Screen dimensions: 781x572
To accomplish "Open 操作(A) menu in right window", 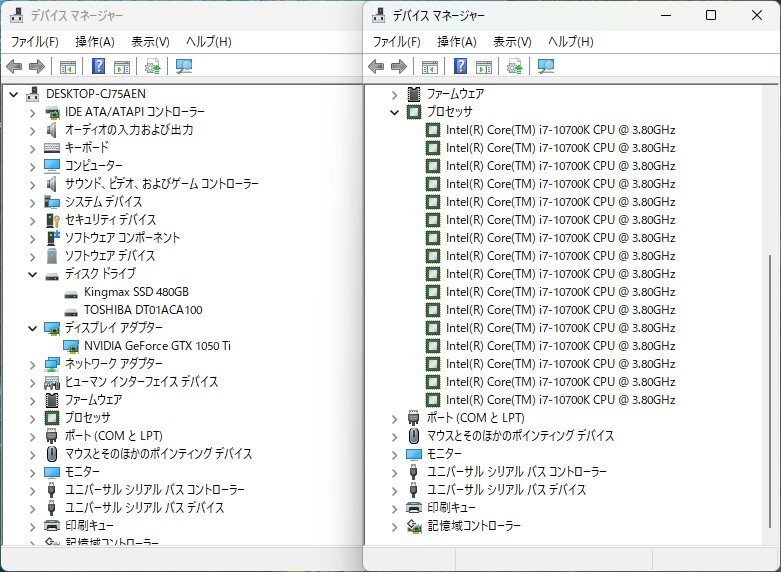I will pyautogui.click(x=457, y=42).
